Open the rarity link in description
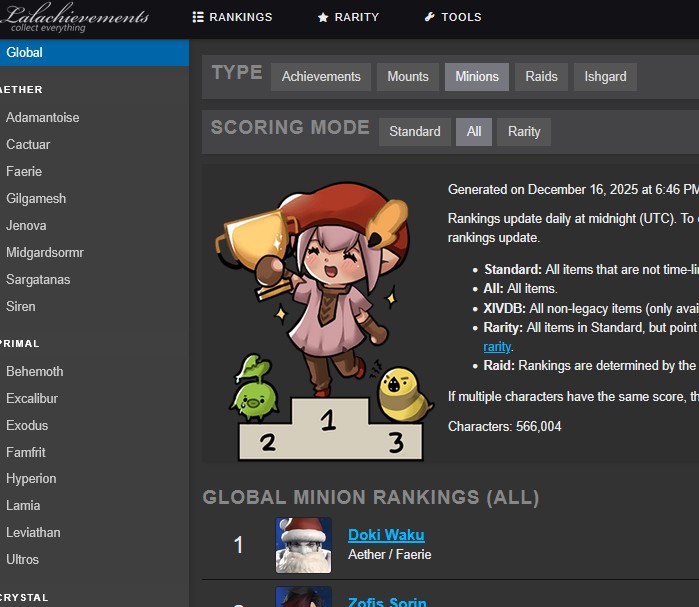The width and height of the screenshot is (699, 607). (497, 347)
